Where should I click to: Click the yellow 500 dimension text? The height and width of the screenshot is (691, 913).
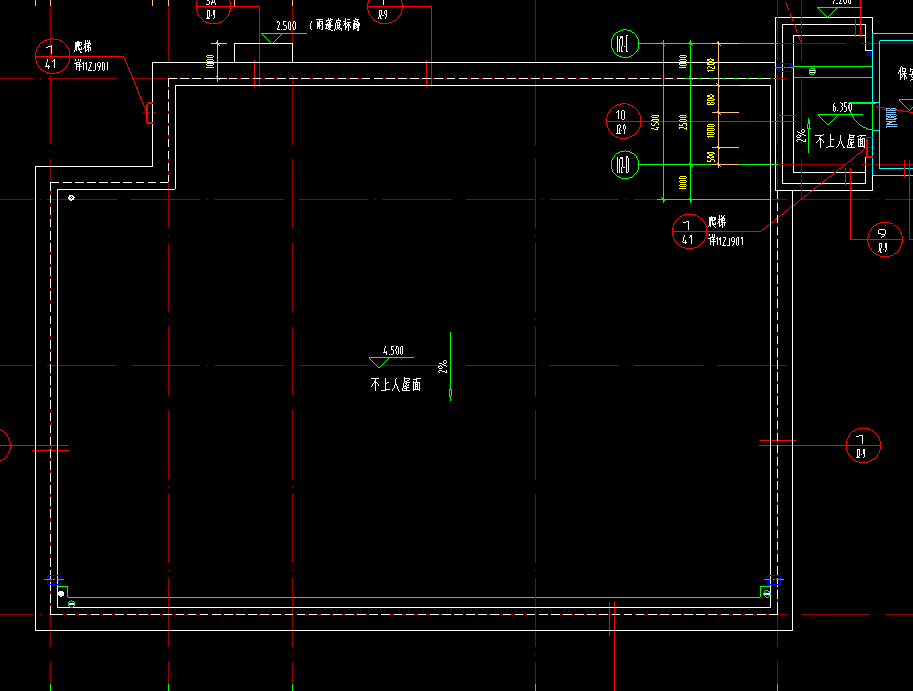tap(711, 157)
